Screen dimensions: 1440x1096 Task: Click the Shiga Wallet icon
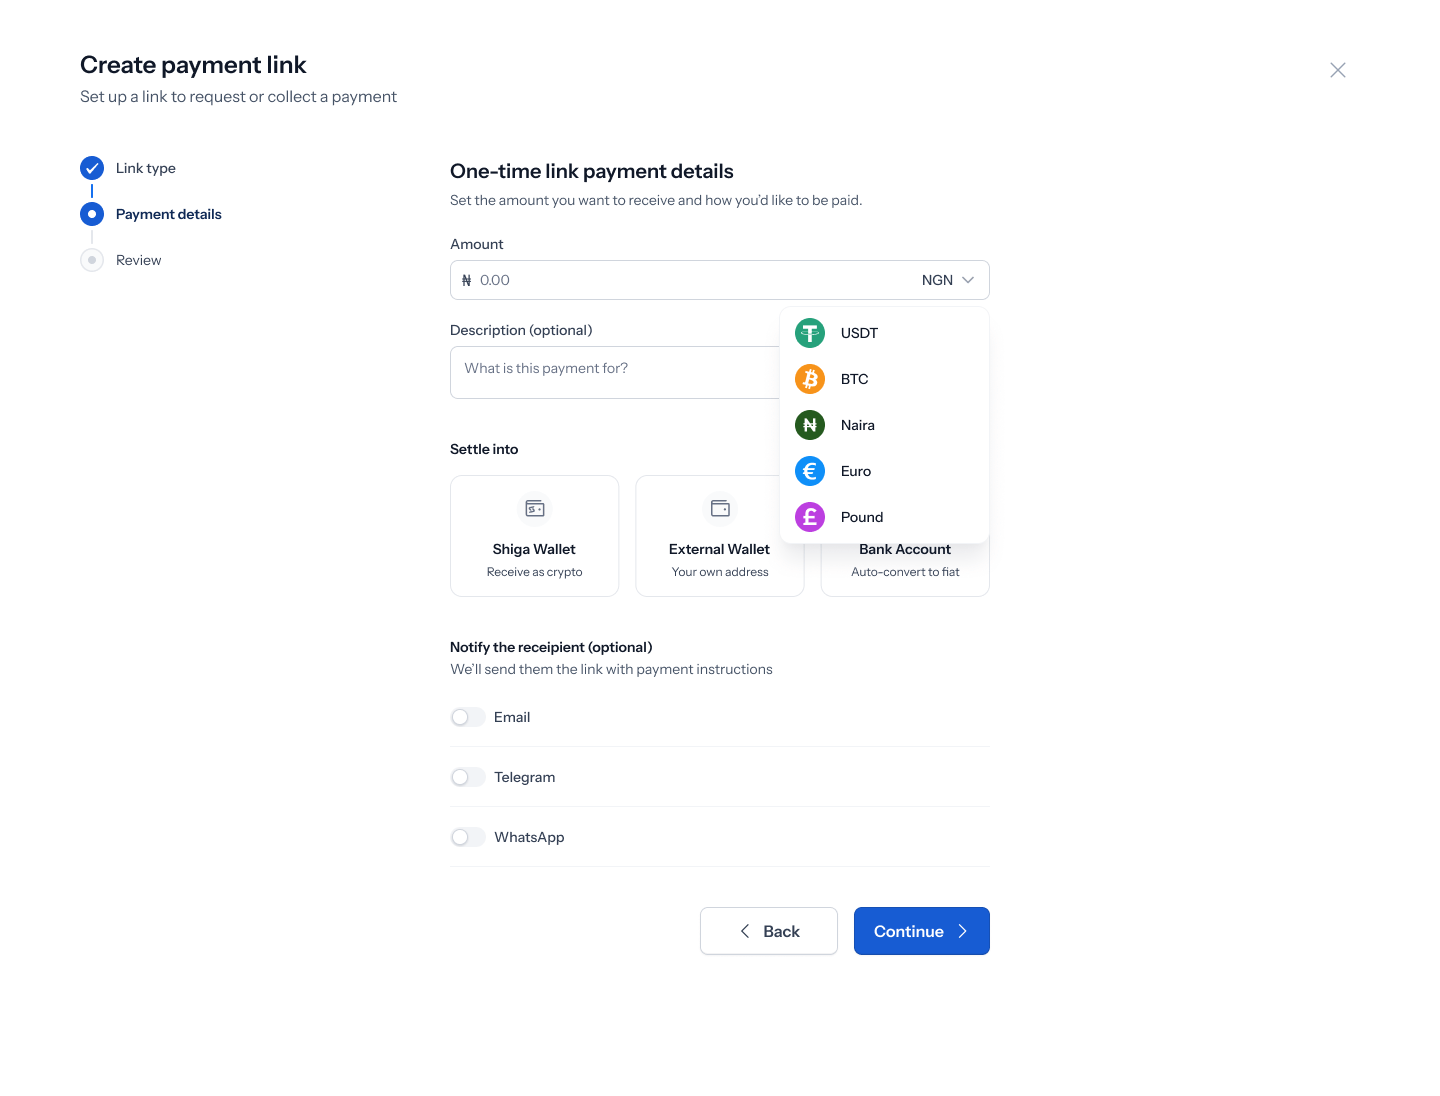click(535, 509)
